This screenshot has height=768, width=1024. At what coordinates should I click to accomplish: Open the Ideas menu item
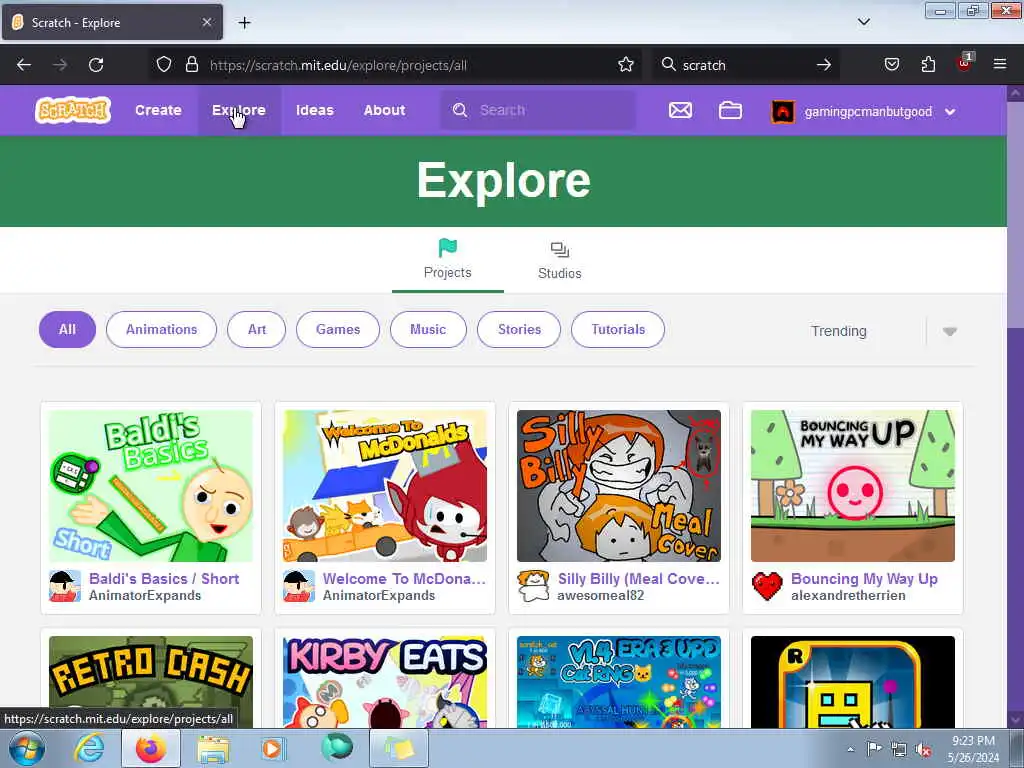click(x=315, y=110)
